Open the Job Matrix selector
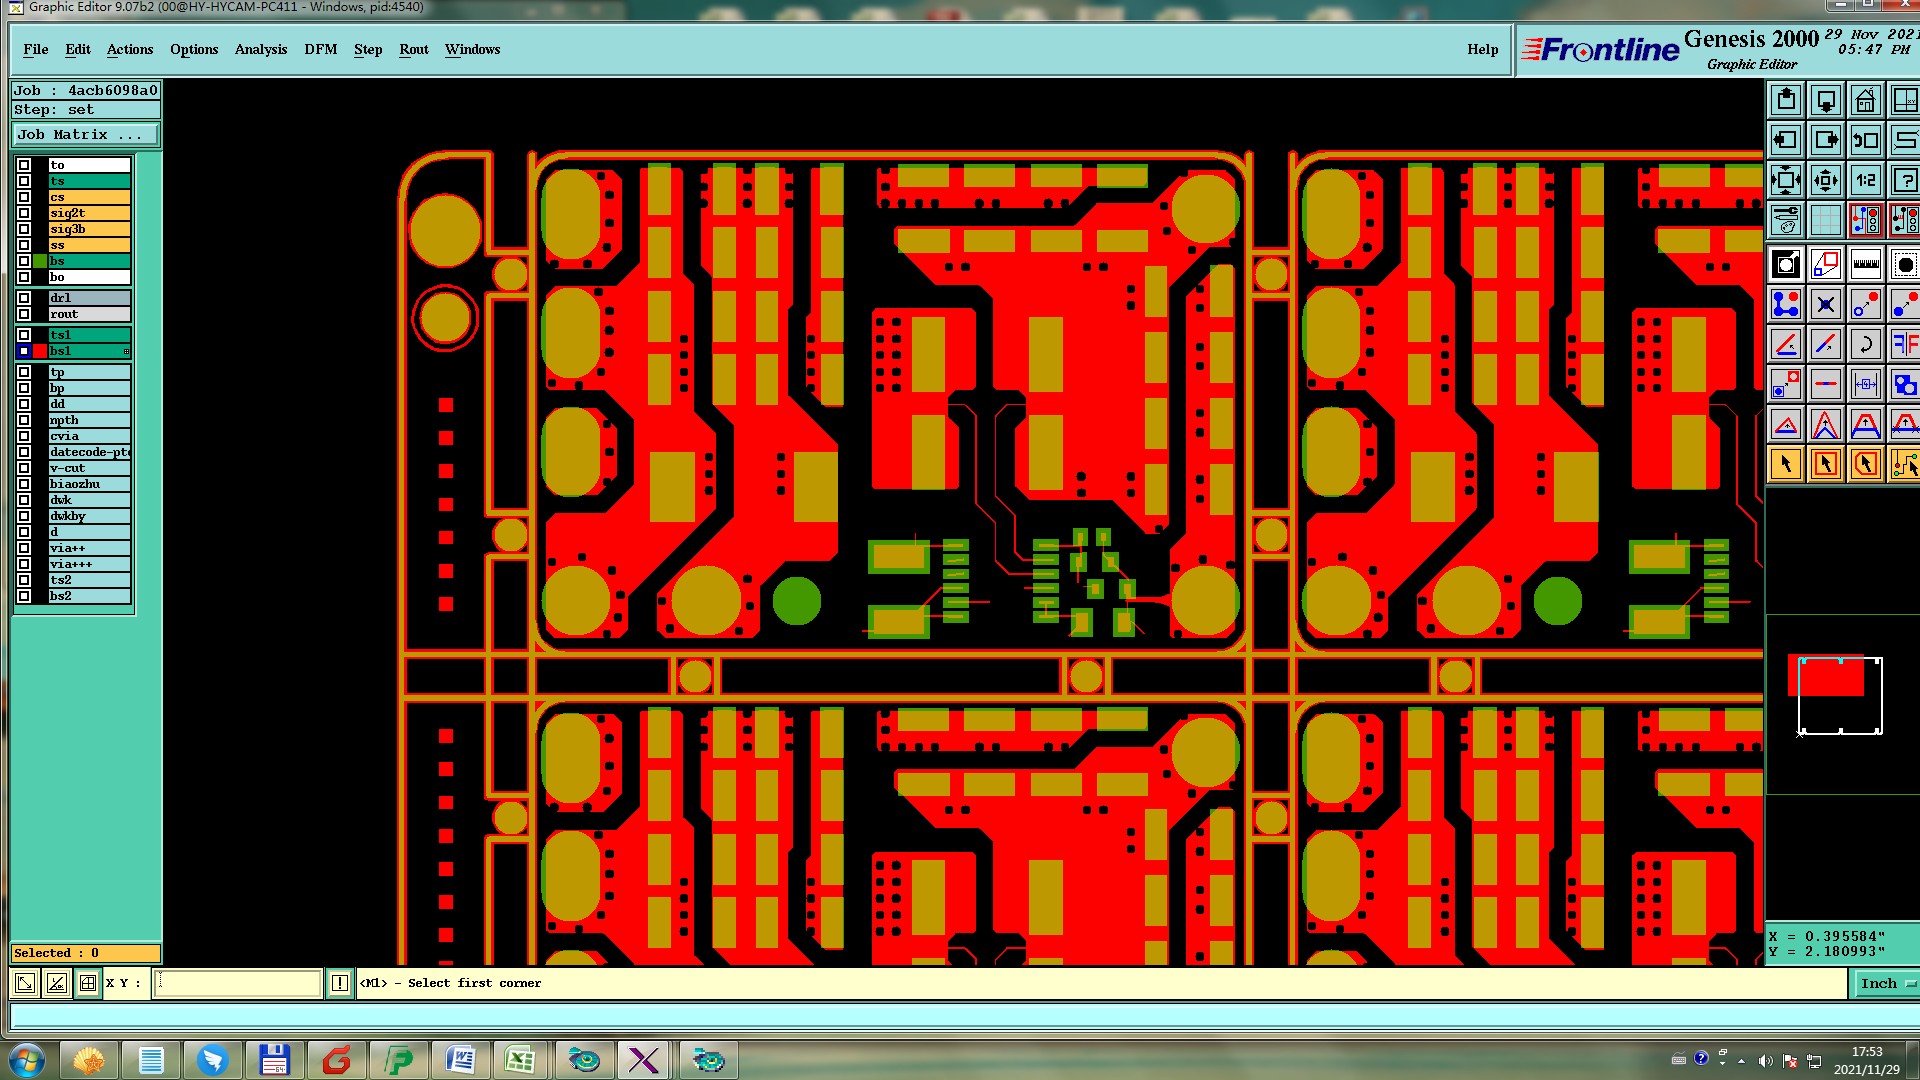The image size is (1920, 1080). 85,135
